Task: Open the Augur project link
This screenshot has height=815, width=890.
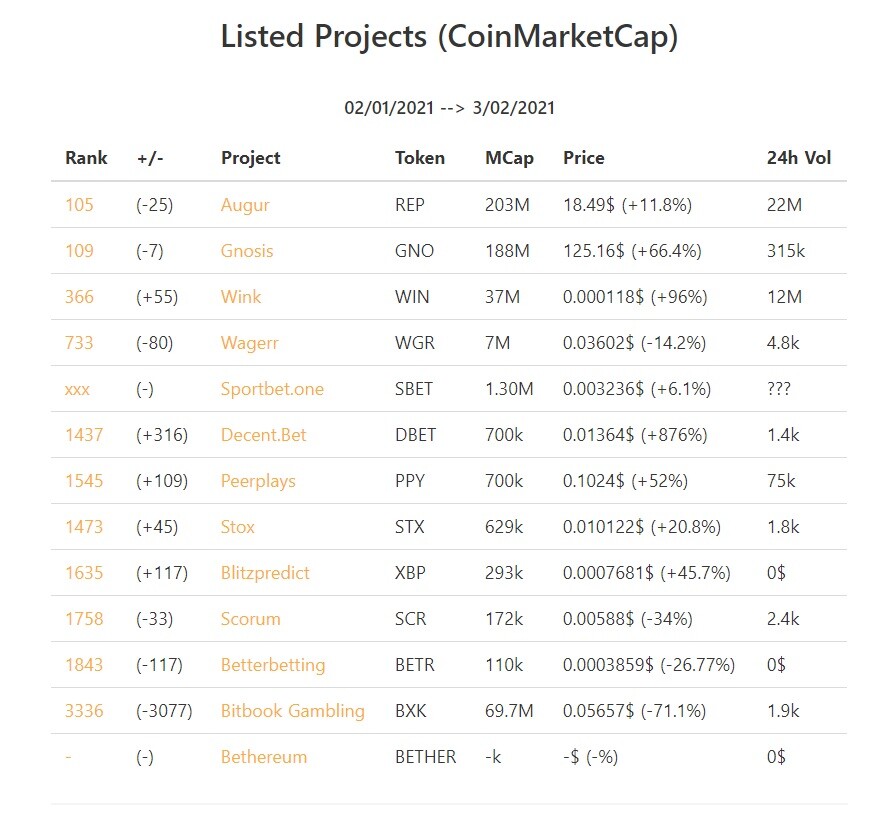Action: coord(245,205)
